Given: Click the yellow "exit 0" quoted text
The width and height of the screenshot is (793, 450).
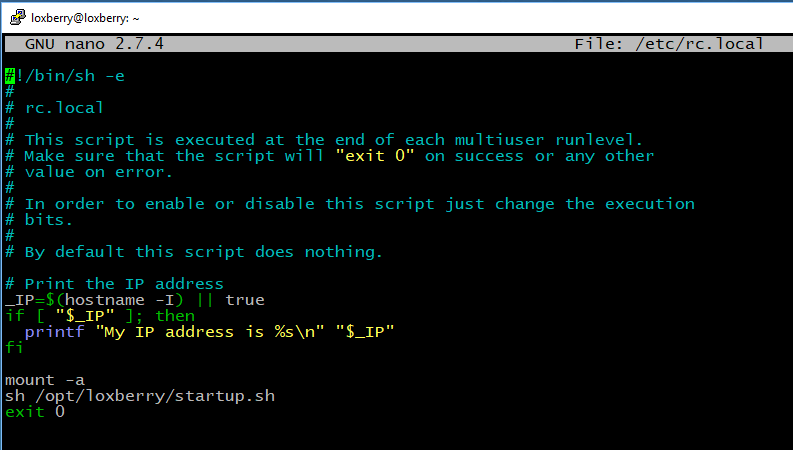Looking at the screenshot, I should (x=375, y=156).
